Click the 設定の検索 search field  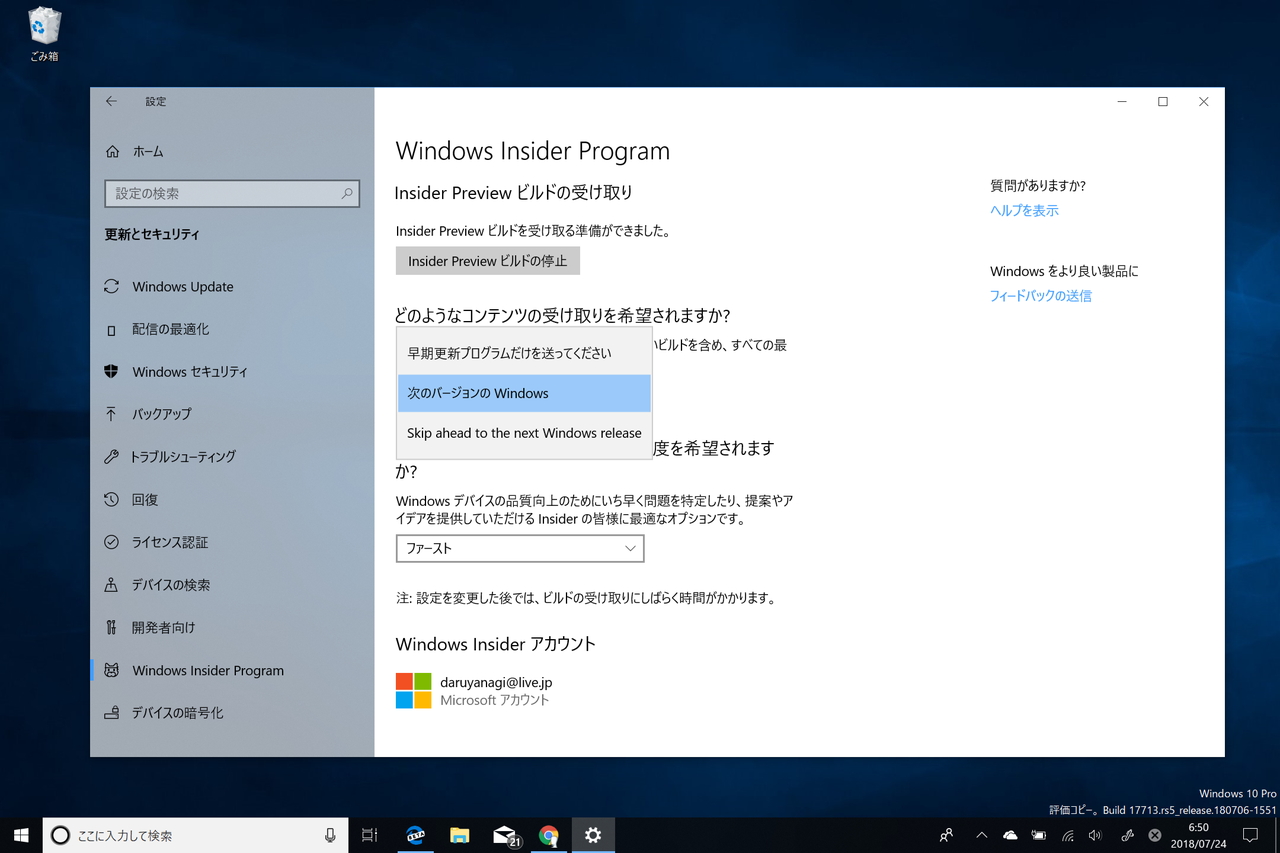[232, 193]
